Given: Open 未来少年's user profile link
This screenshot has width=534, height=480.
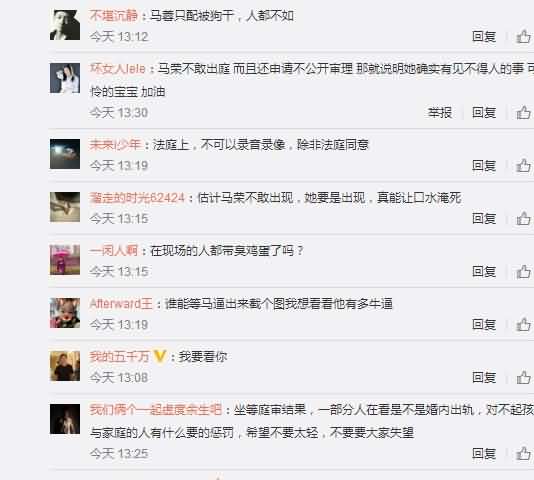Looking at the screenshot, I should [x=115, y=144].
